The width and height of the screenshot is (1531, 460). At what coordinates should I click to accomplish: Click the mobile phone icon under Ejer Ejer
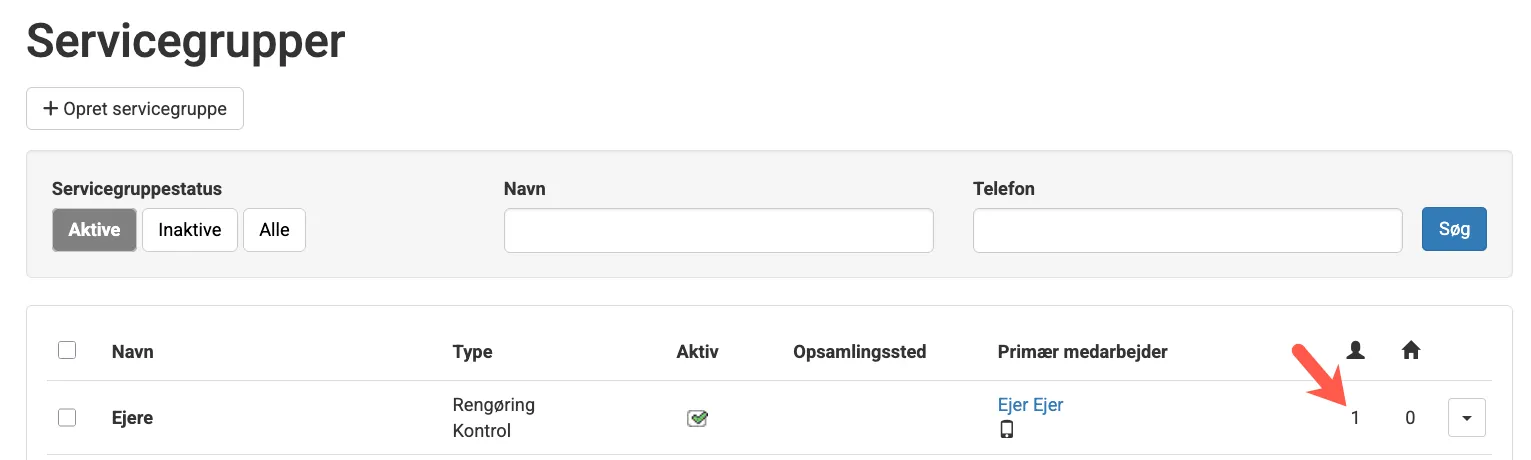[1007, 430]
